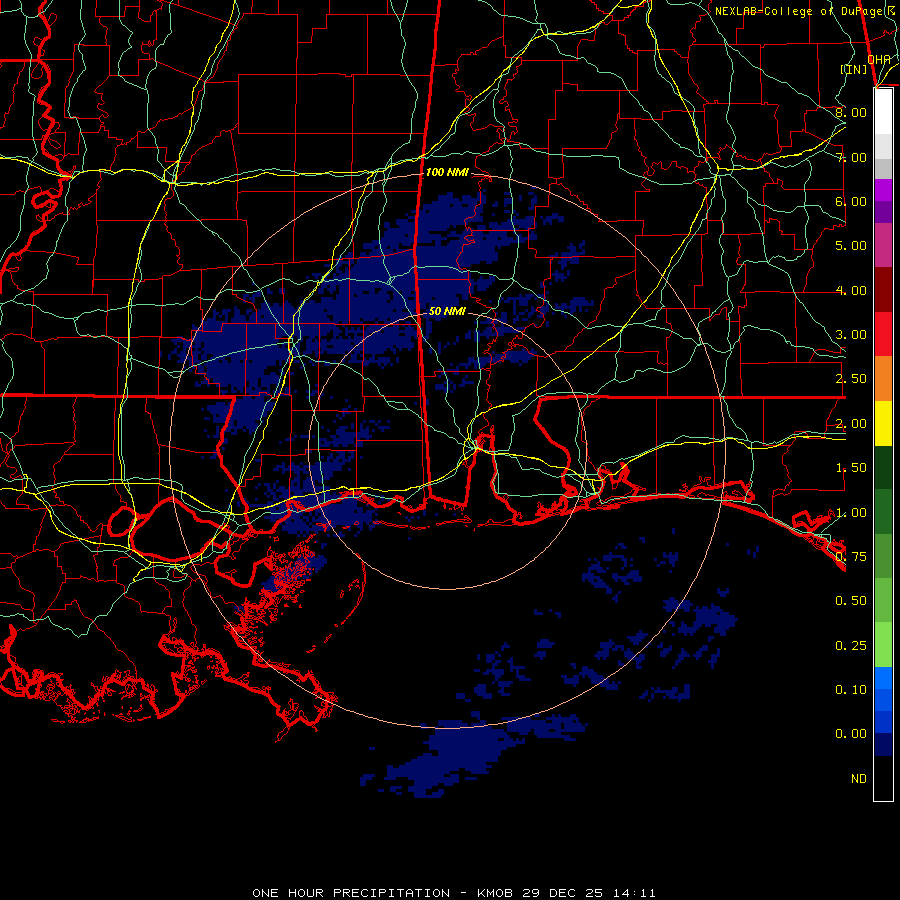The height and width of the screenshot is (900, 900).
Task: Click the 100 NMI range ring label
Action: [447, 172]
